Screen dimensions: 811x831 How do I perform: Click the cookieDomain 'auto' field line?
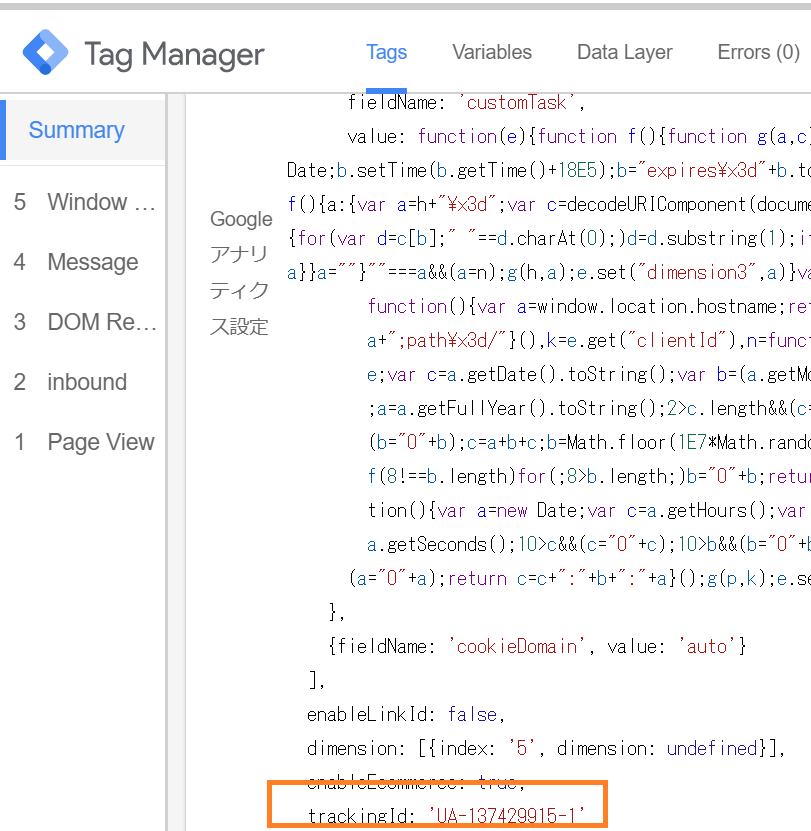click(537, 646)
